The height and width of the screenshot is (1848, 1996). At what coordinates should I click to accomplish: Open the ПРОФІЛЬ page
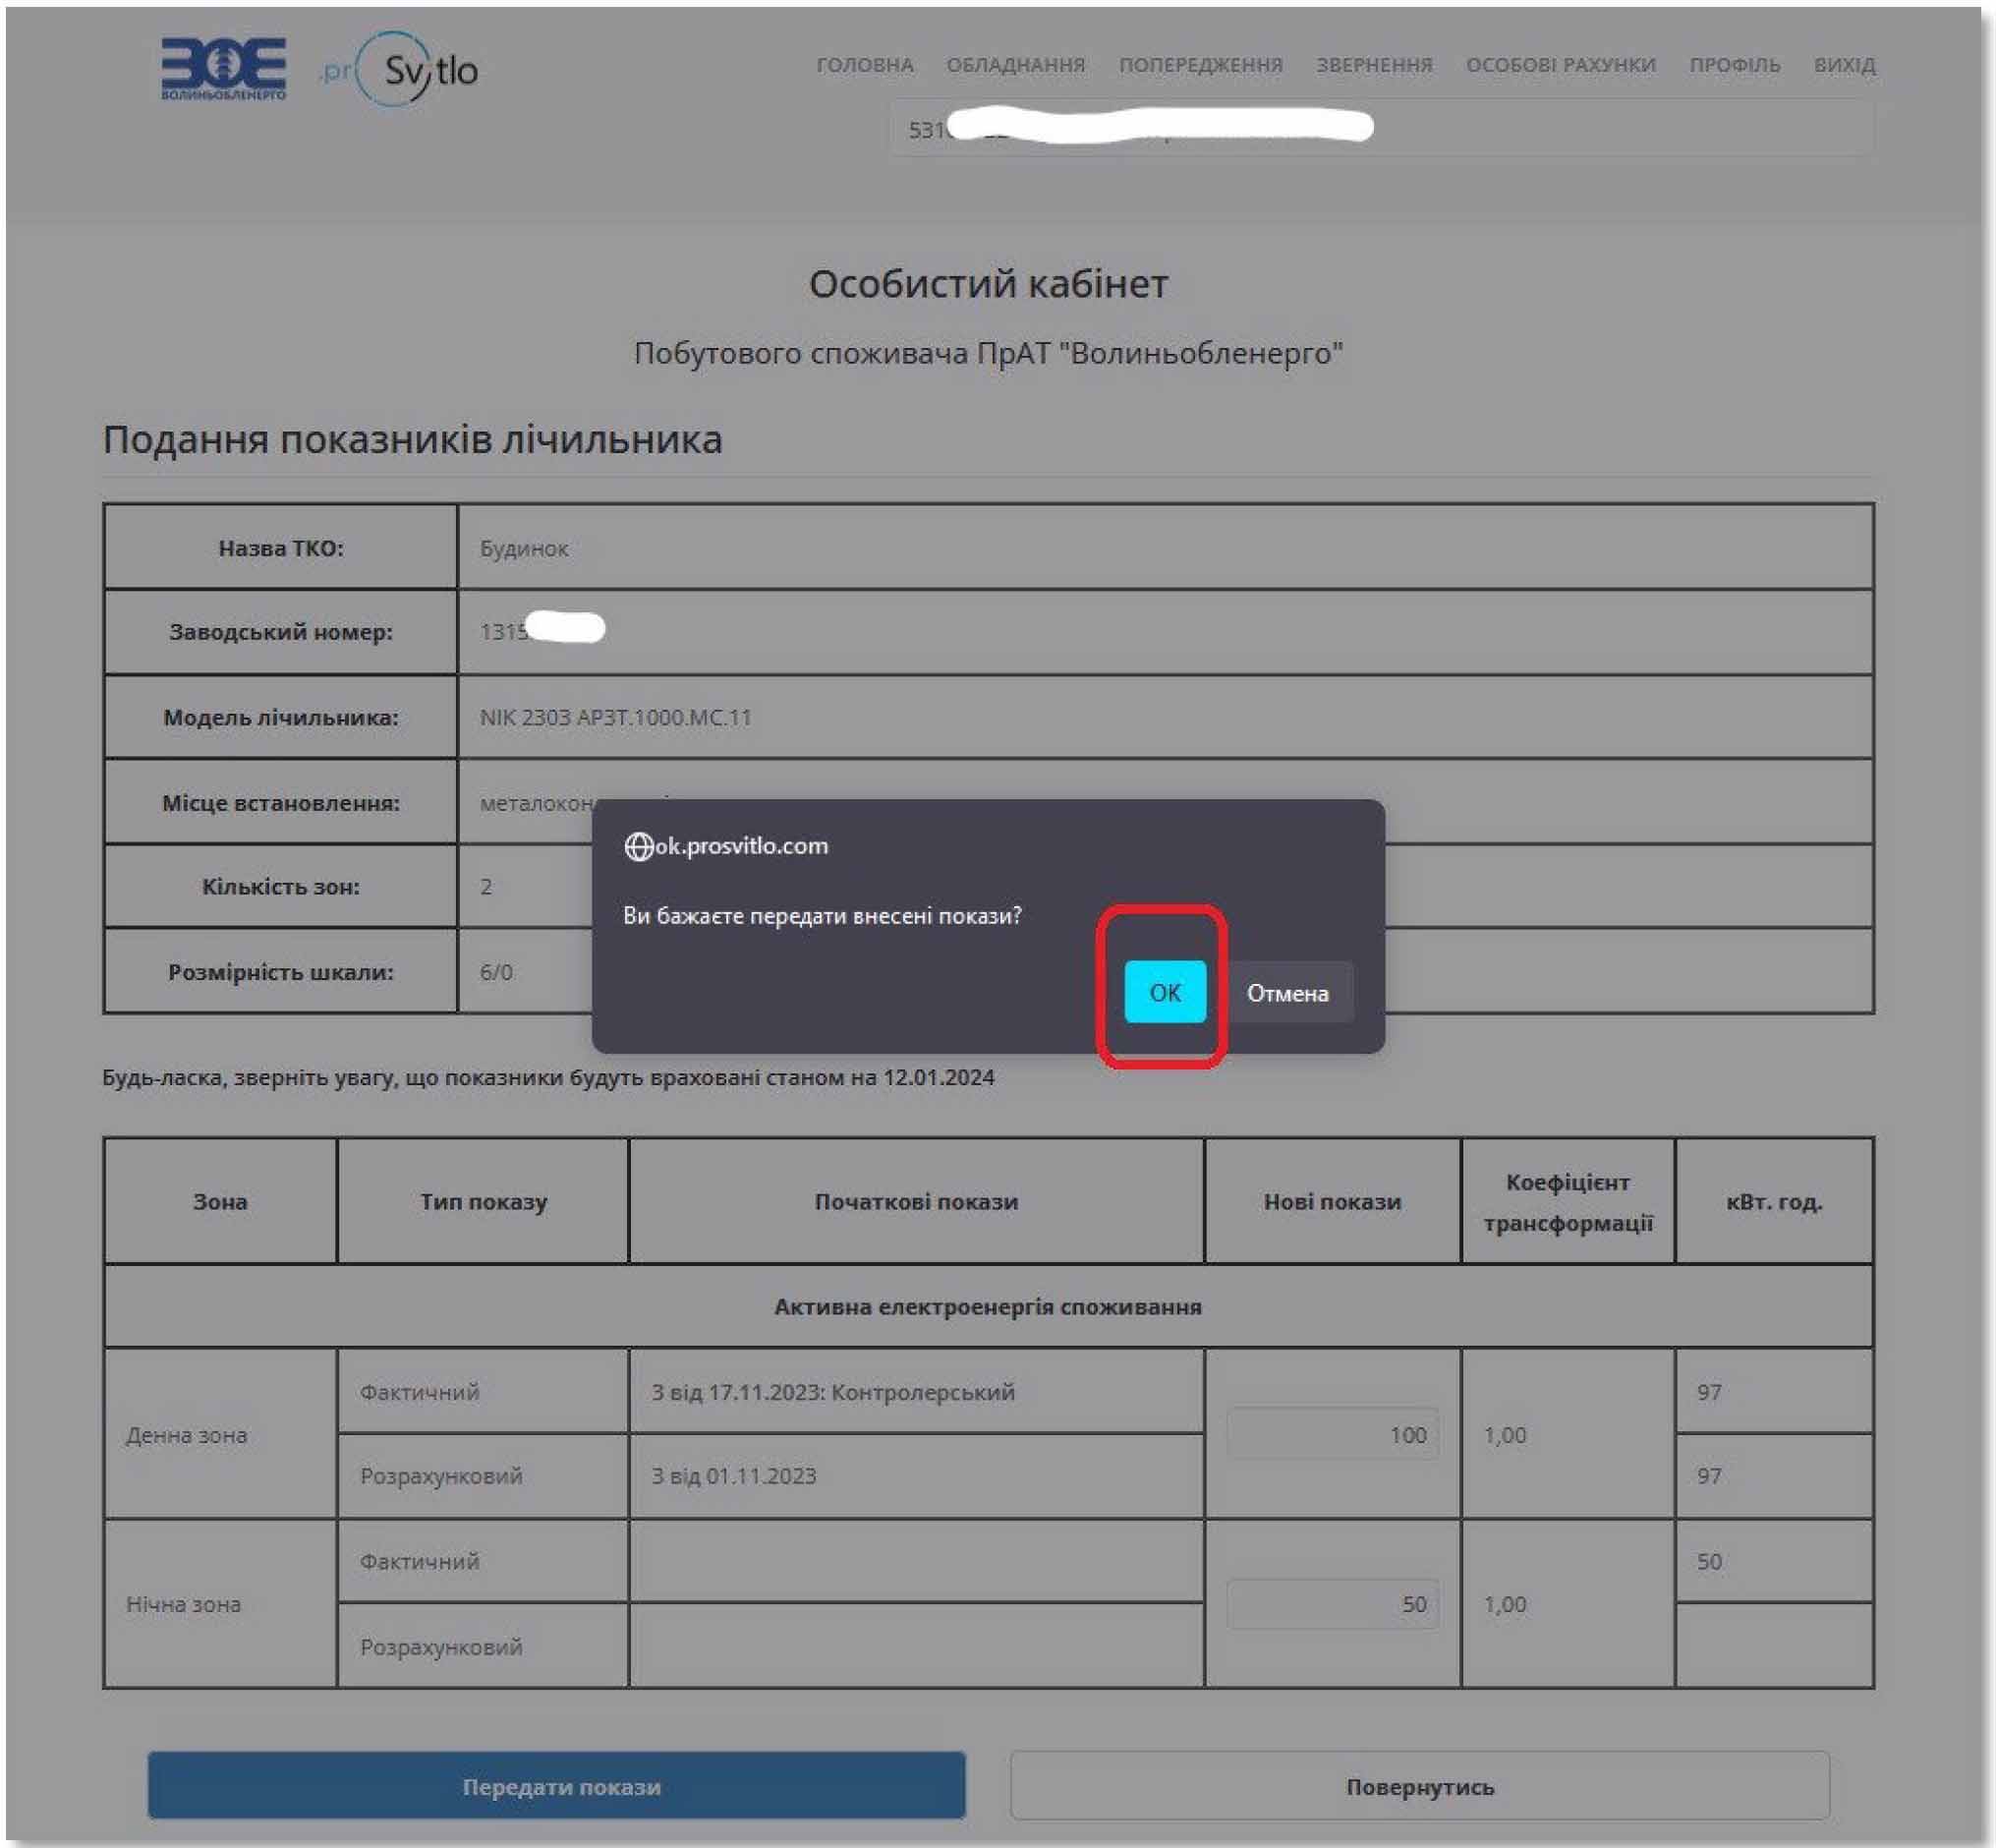[x=1734, y=65]
